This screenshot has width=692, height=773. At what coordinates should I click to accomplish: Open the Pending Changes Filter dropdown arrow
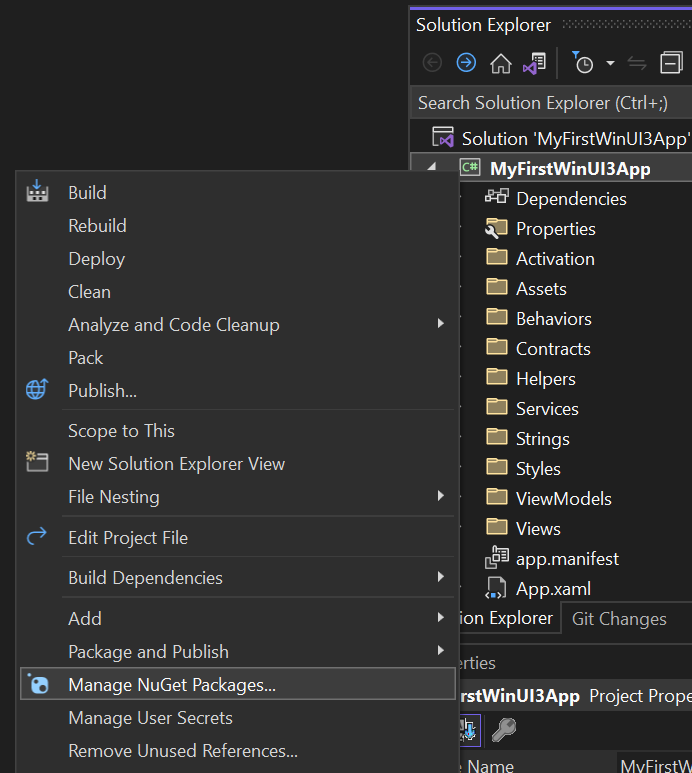pos(610,63)
